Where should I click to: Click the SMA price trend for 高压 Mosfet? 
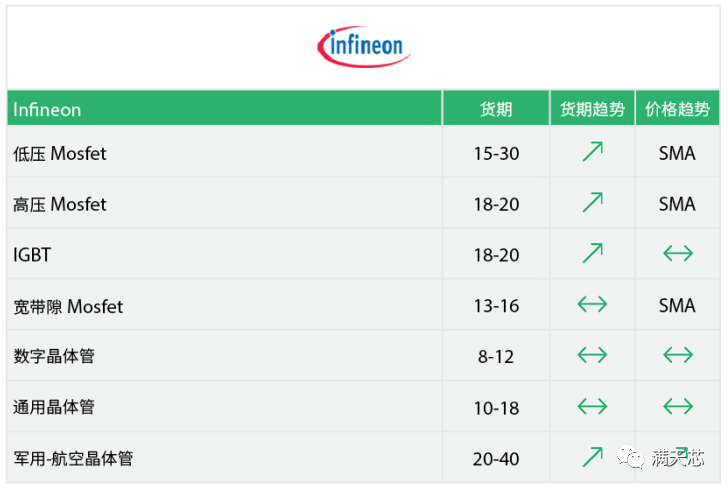click(x=677, y=204)
